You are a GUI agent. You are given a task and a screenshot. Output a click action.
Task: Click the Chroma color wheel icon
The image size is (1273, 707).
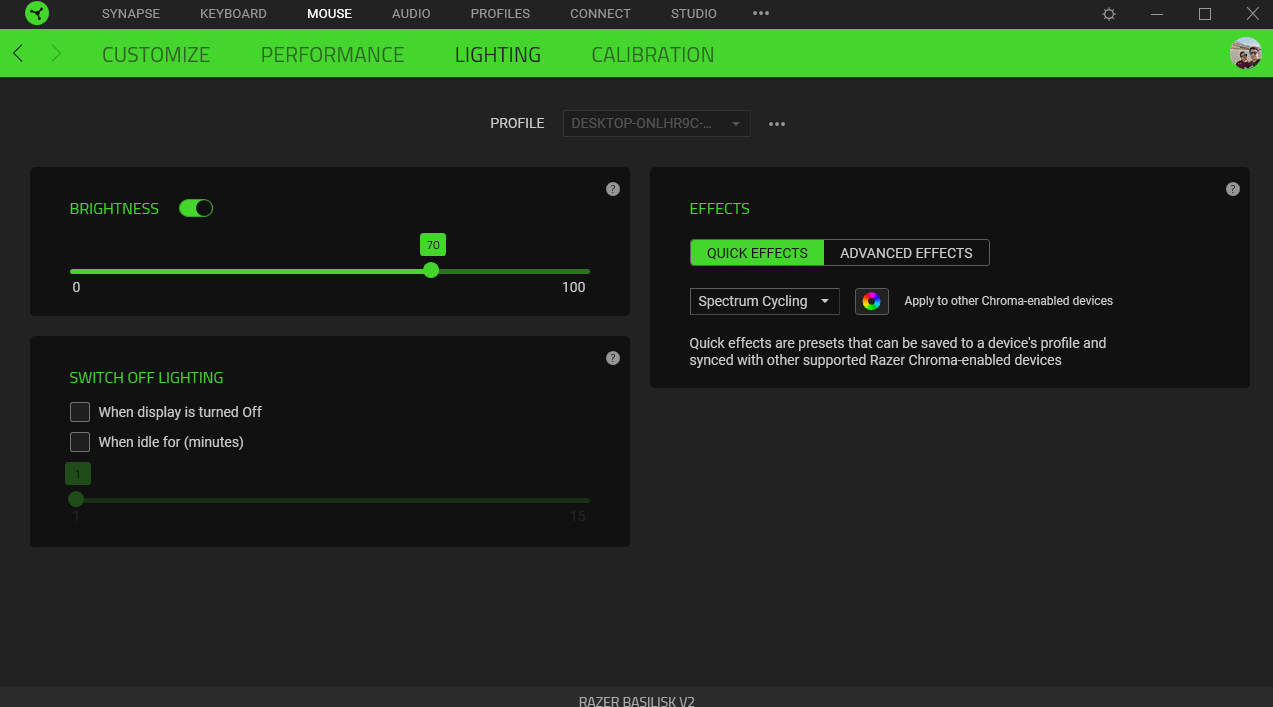[871, 301]
